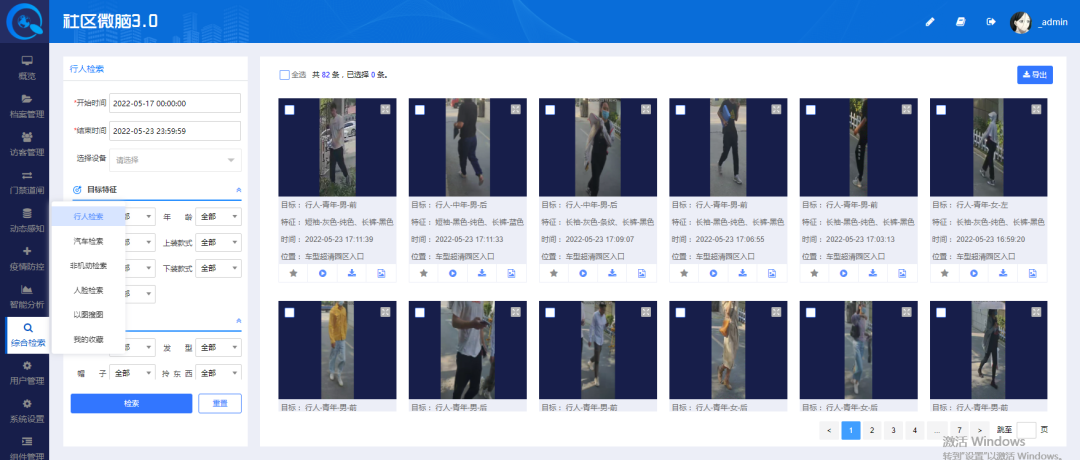The height and width of the screenshot is (460, 1080).
Task: Click the 结束时间 end time field
Action: click(175, 131)
